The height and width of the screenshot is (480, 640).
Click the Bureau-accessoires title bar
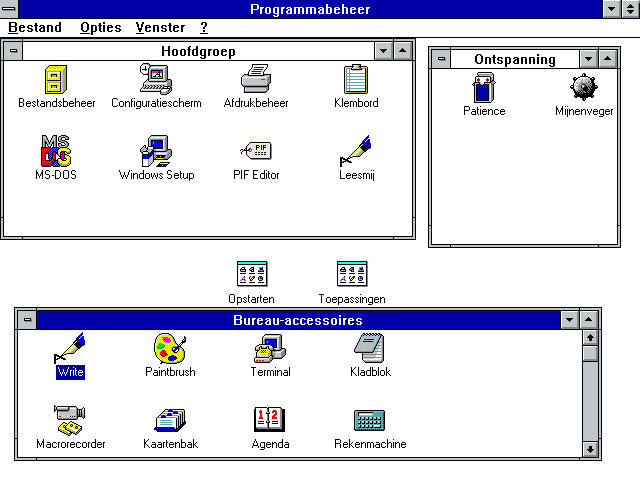(x=298, y=320)
